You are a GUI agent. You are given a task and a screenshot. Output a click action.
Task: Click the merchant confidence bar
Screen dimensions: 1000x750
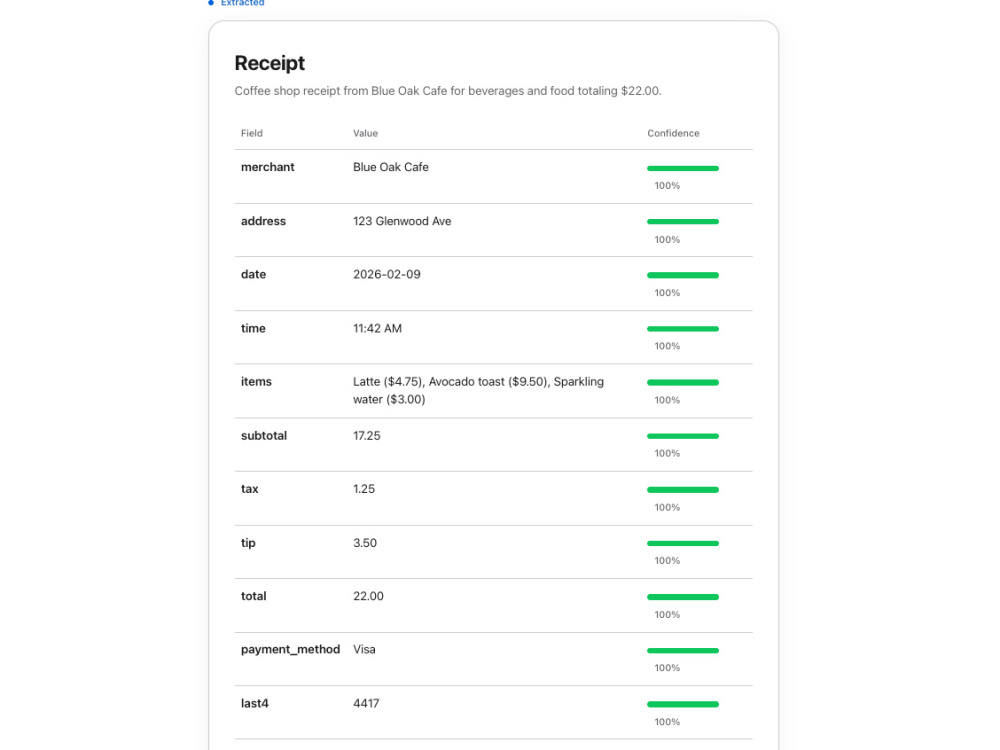[x=683, y=168]
